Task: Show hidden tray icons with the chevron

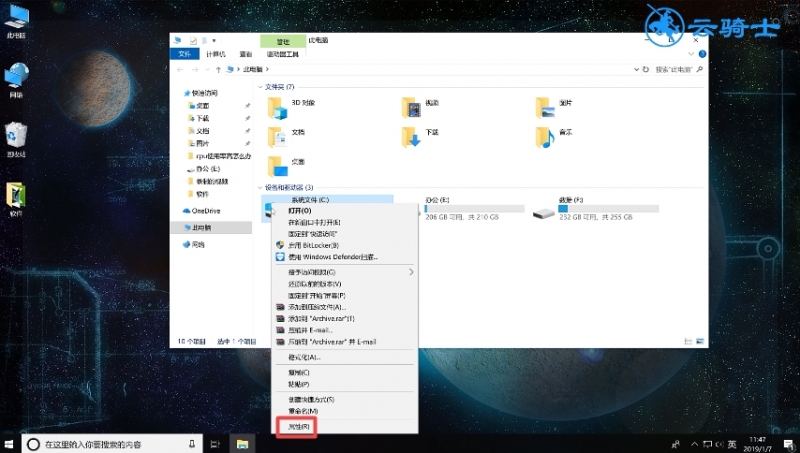Action: pyautogui.click(x=694, y=444)
